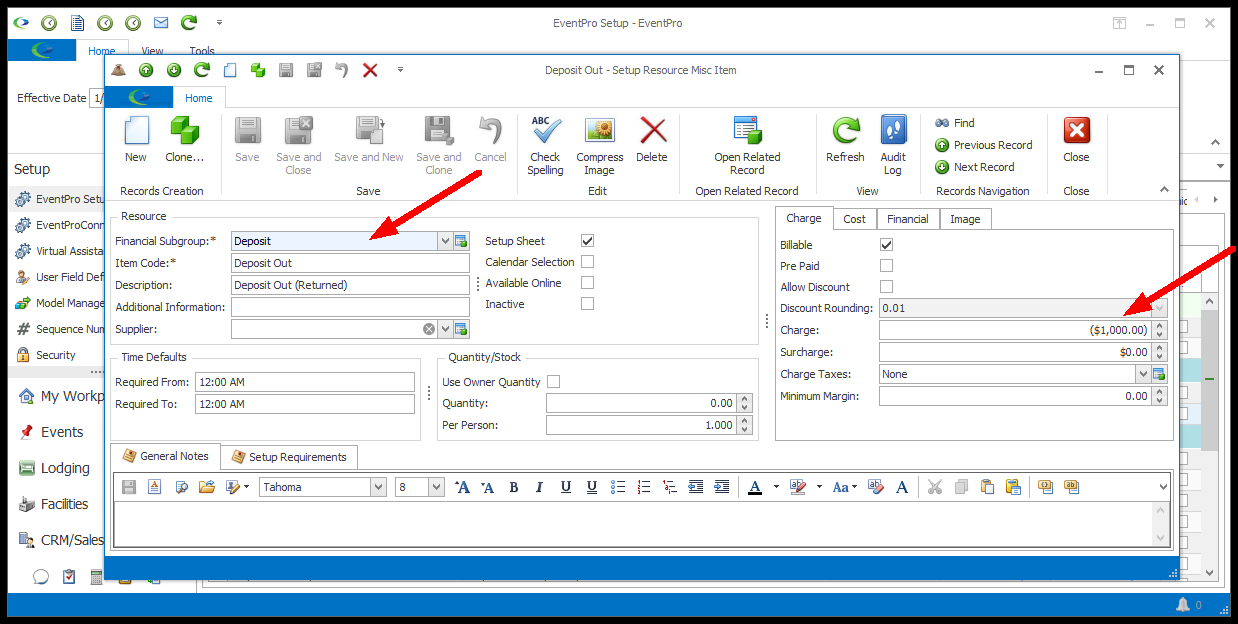Apply italic formatting in the notes editor
This screenshot has width=1238, height=624.
coord(540,487)
